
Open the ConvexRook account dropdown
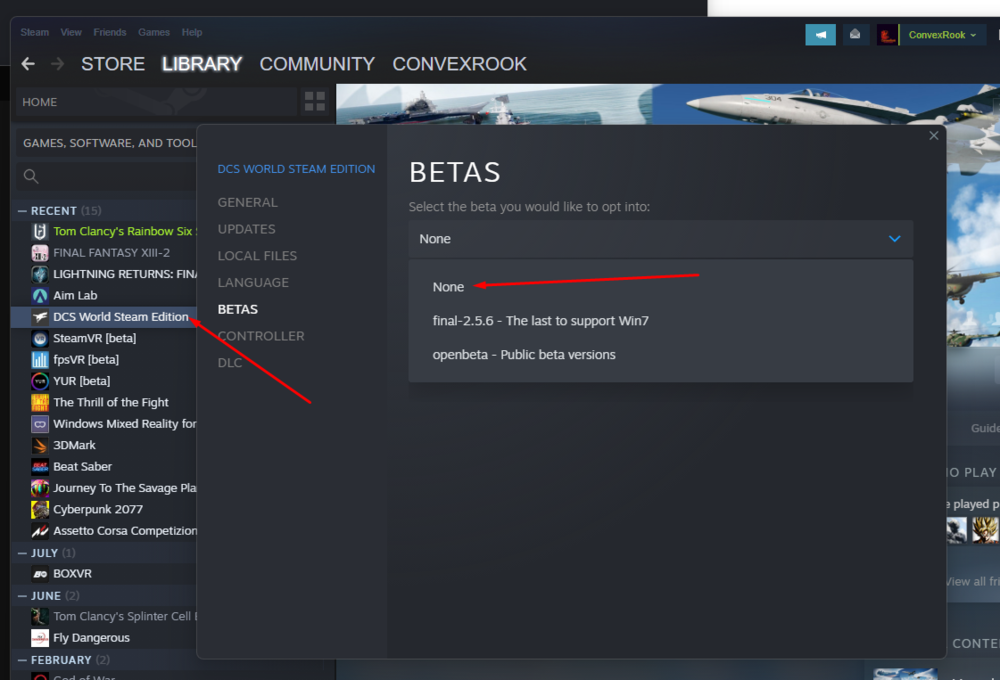(x=942, y=34)
